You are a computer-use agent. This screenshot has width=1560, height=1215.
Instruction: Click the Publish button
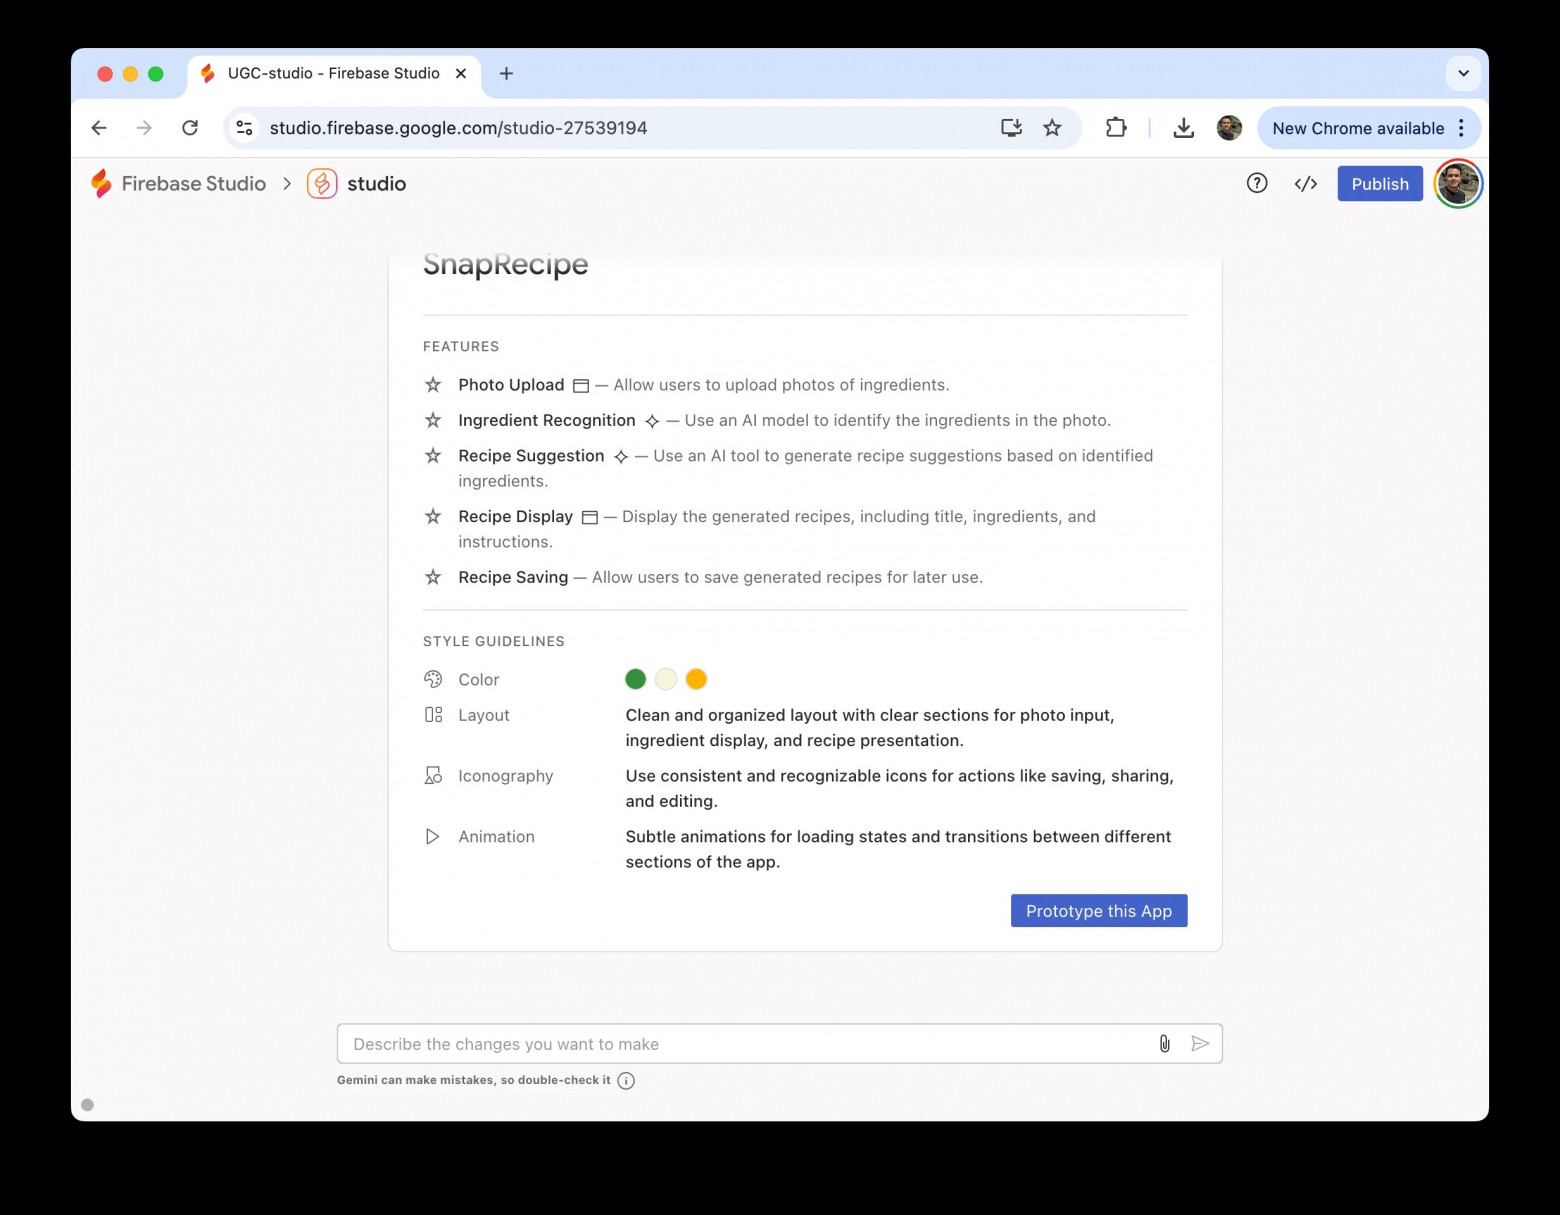tap(1380, 183)
